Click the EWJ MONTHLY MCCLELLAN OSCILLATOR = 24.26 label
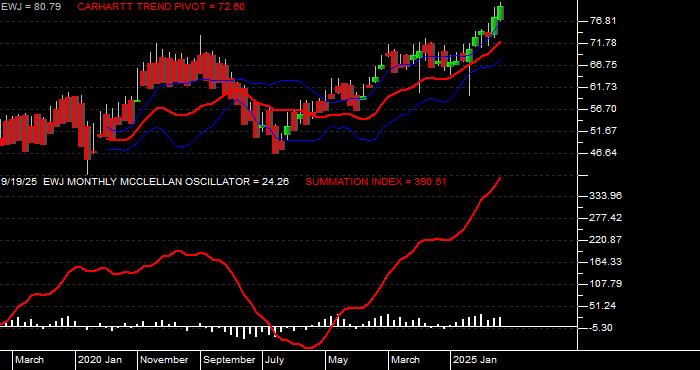 [x=166, y=182]
